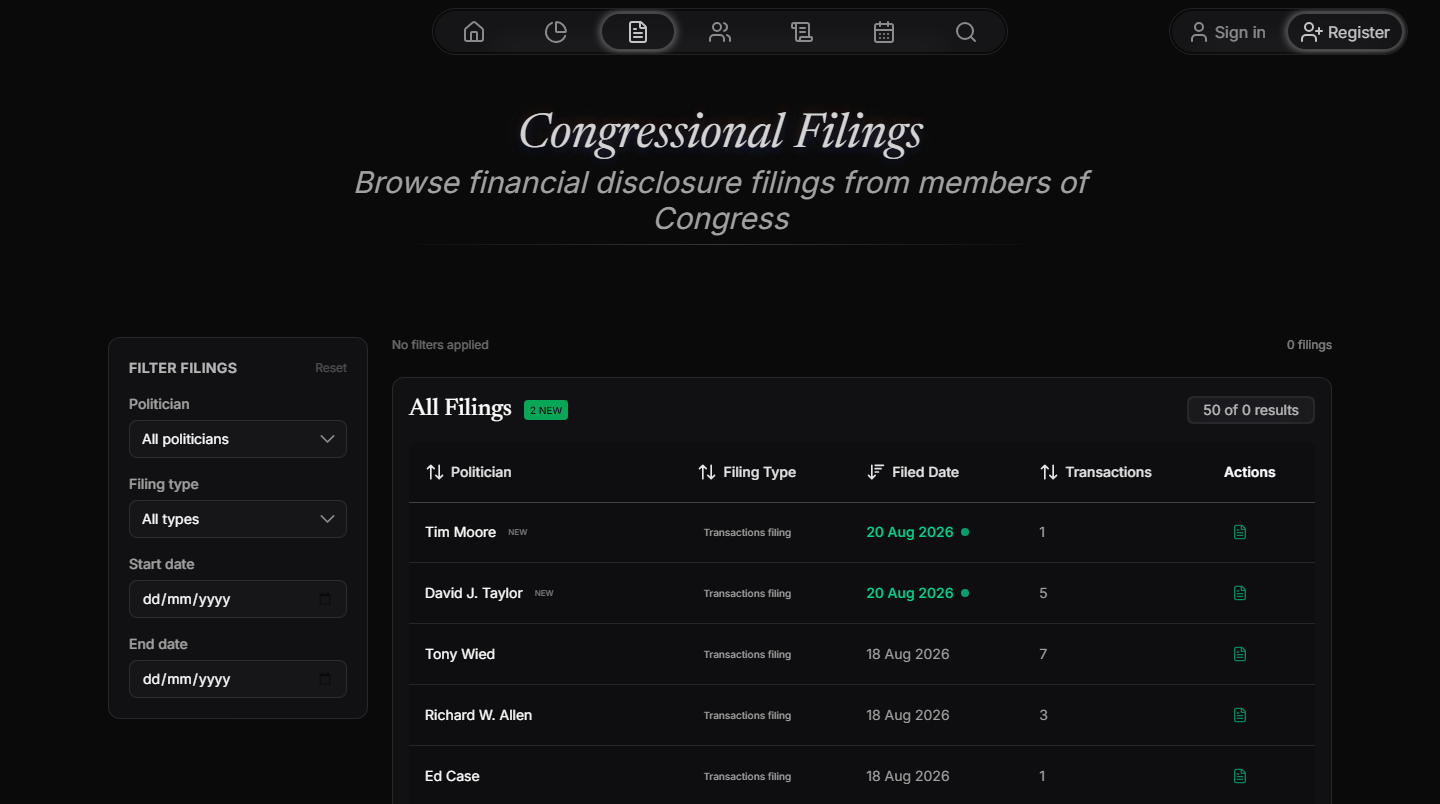
Task: Open the politicians people icon
Action: [720, 32]
